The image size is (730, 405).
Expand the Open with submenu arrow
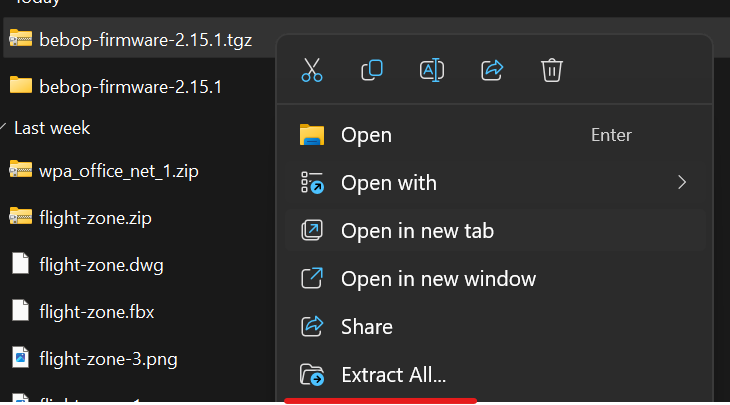coord(682,182)
